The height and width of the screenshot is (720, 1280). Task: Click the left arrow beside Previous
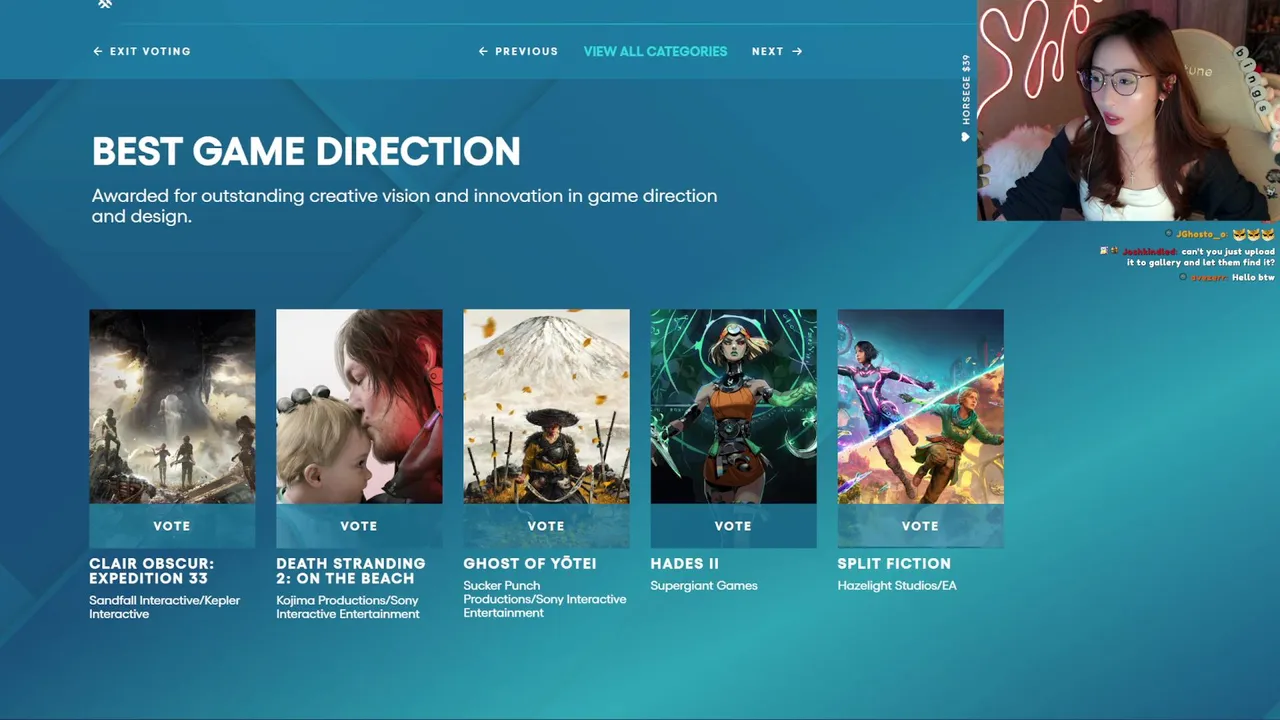click(x=483, y=51)
